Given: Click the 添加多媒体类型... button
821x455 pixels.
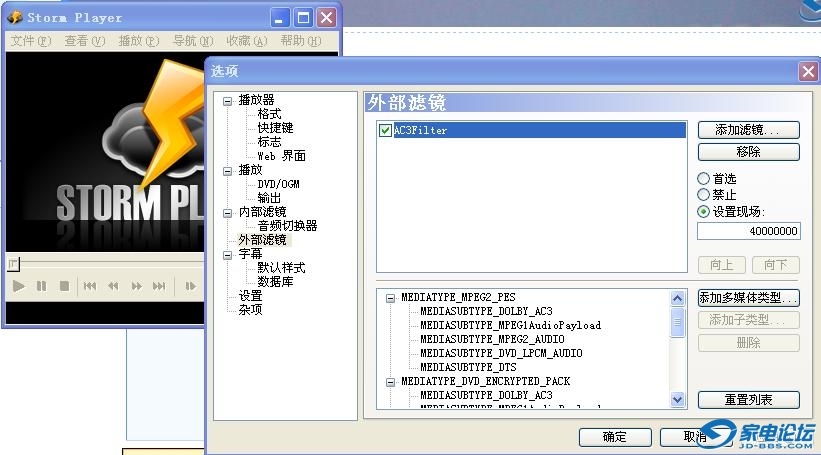Looking at the screenshot, I should point(749,298).
